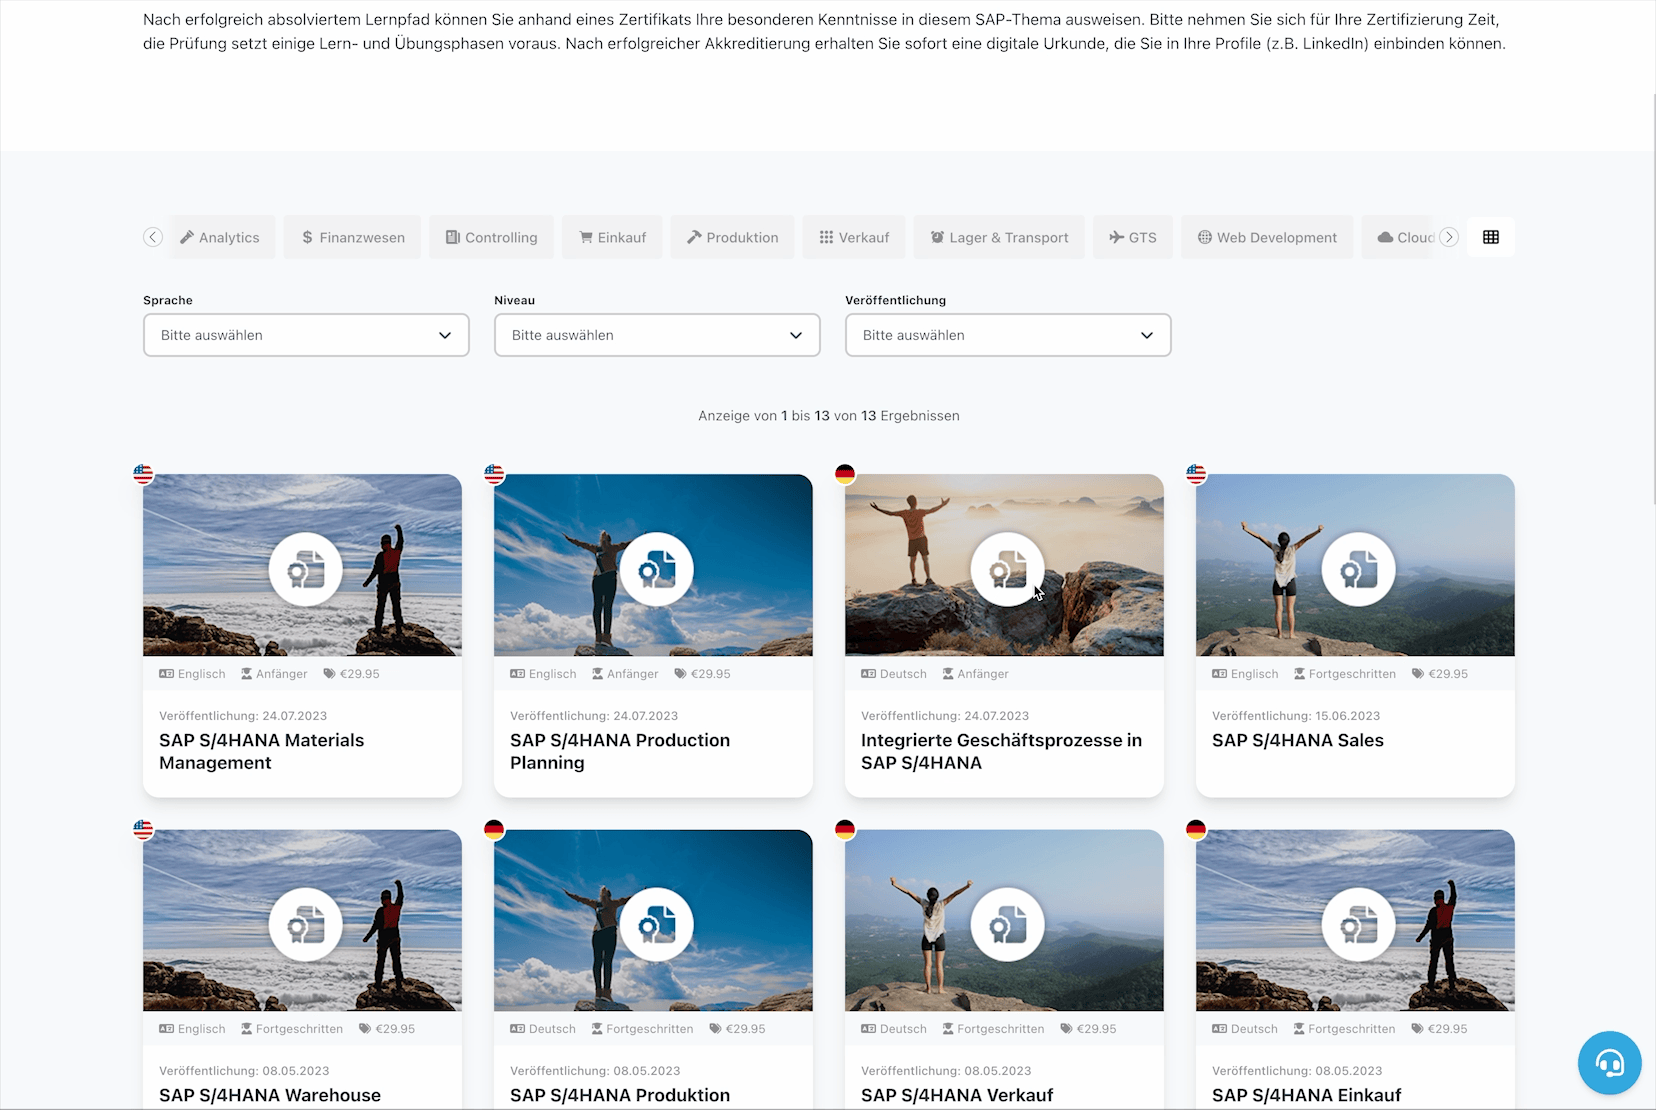The height and width of the screenshot is (1110, 1656).
Task: Click the certificate icon on SAP S/4HANA Warehouse card
Action: (x=306, y=925)
